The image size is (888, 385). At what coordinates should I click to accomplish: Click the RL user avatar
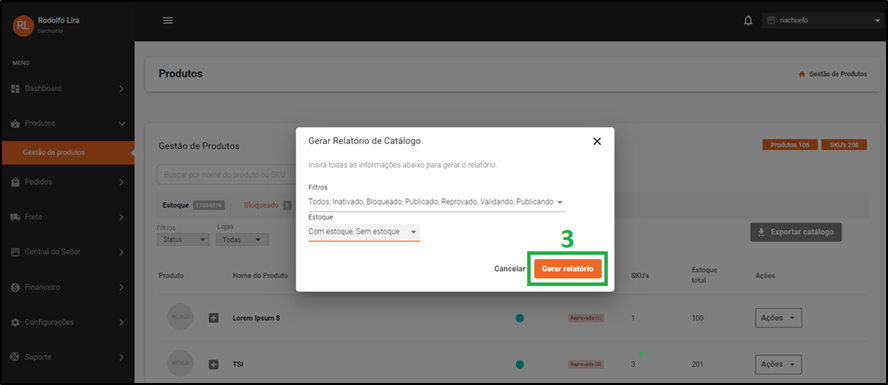pyautogui.click(x=23, y=25)
